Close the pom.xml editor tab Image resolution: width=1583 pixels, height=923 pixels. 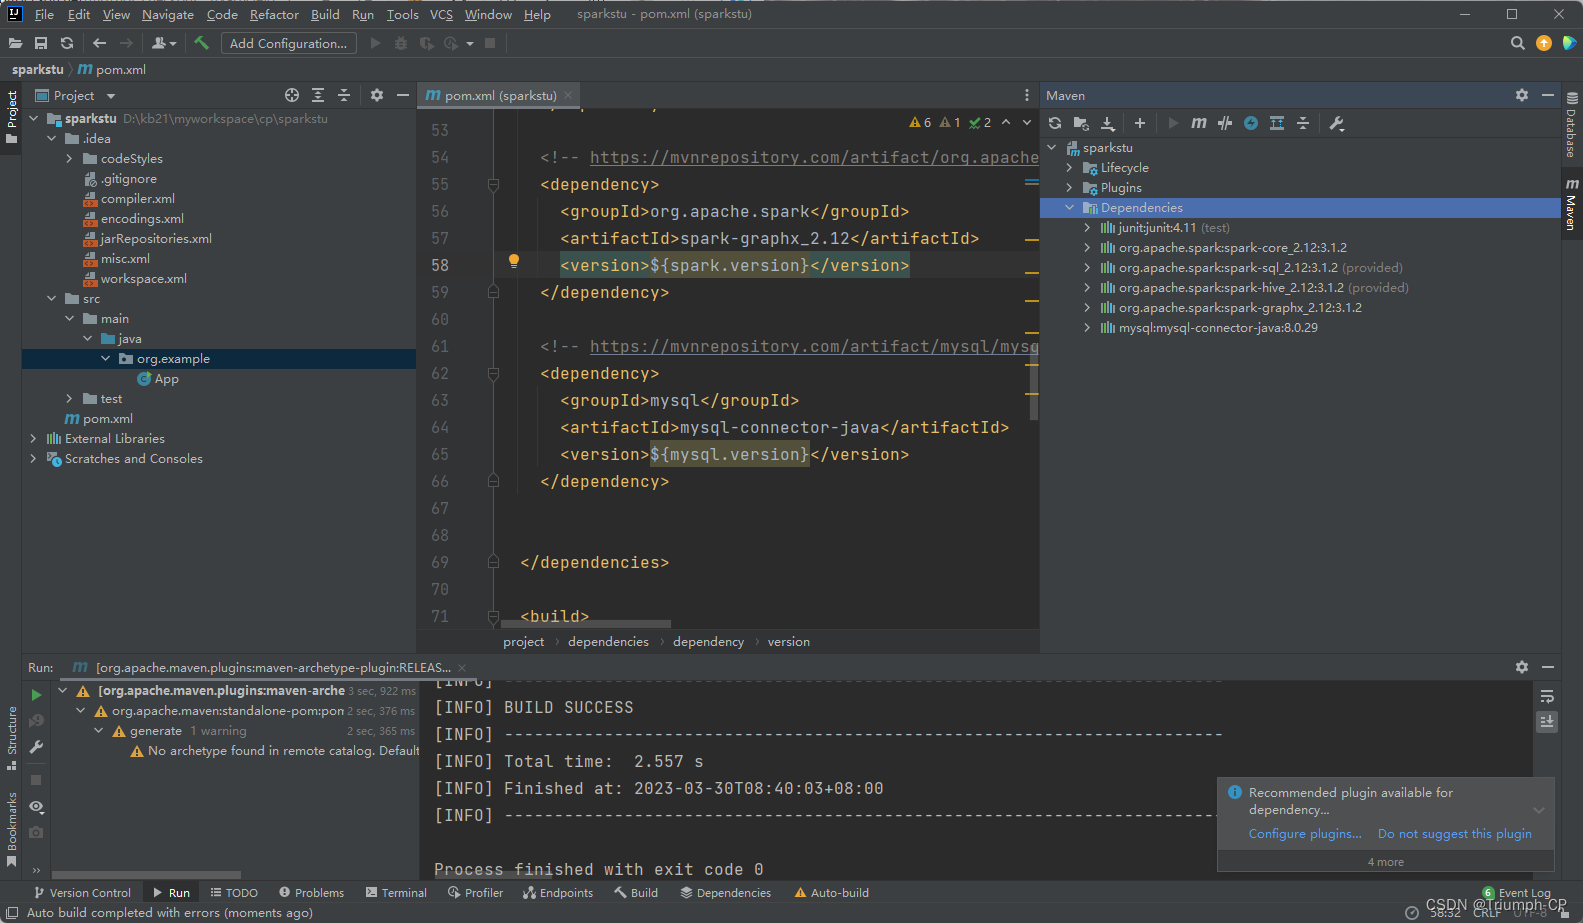(x=568, y=95)
